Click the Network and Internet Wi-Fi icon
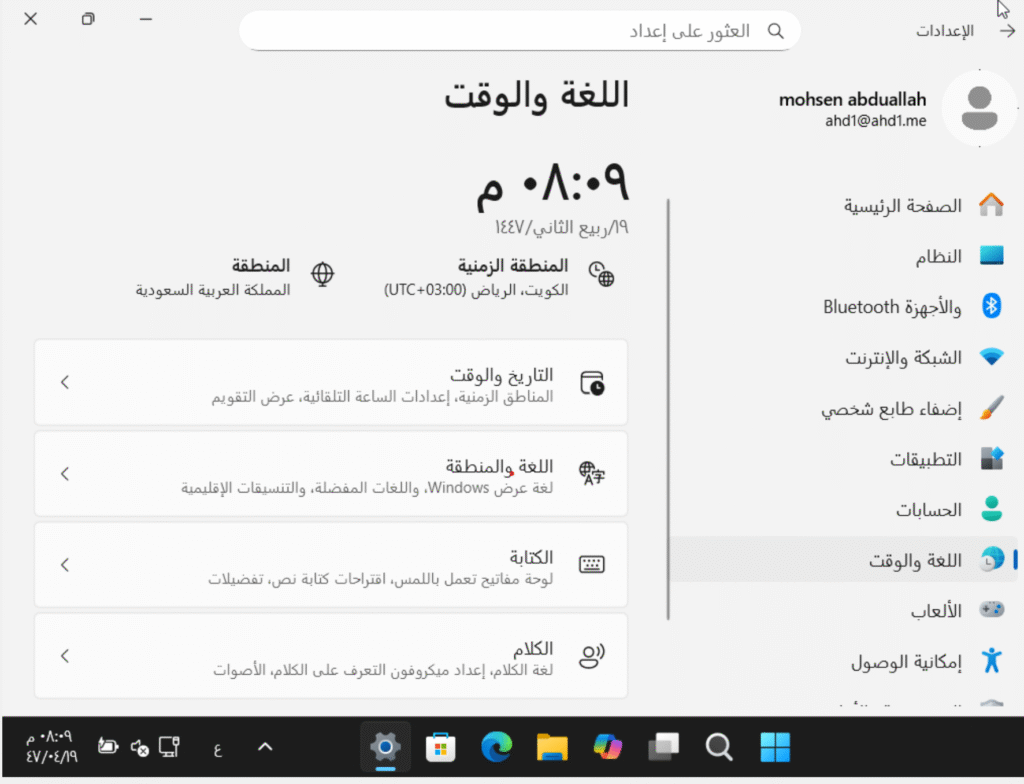Image resolution: width=1024 pixels, height=784 pixels. point(991,358)
